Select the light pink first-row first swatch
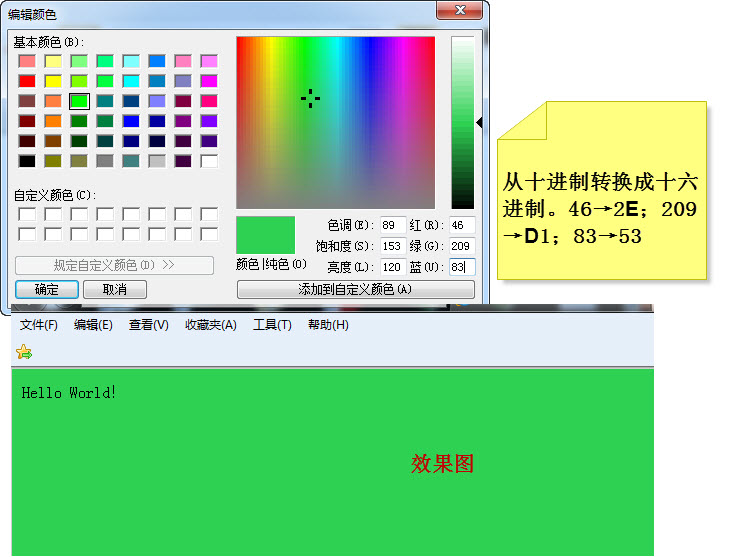 [x=27, y=61]
